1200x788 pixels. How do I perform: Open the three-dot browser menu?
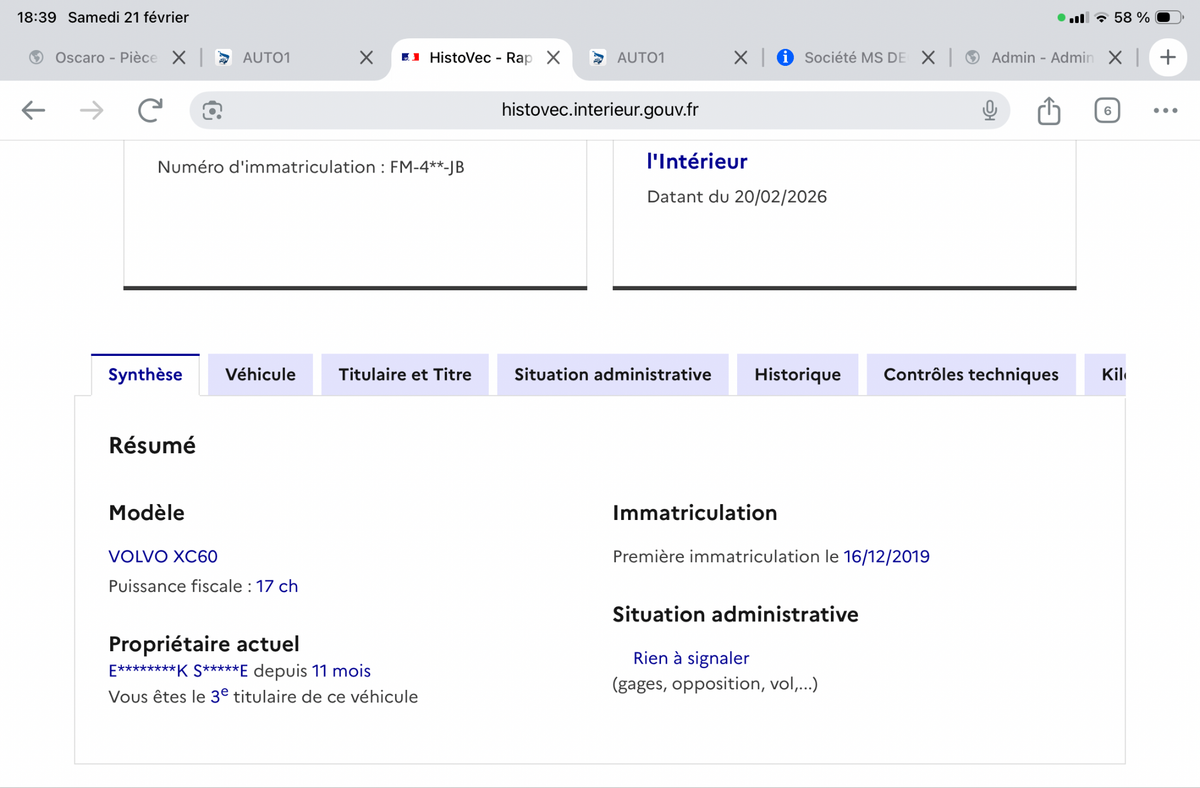1165,110
